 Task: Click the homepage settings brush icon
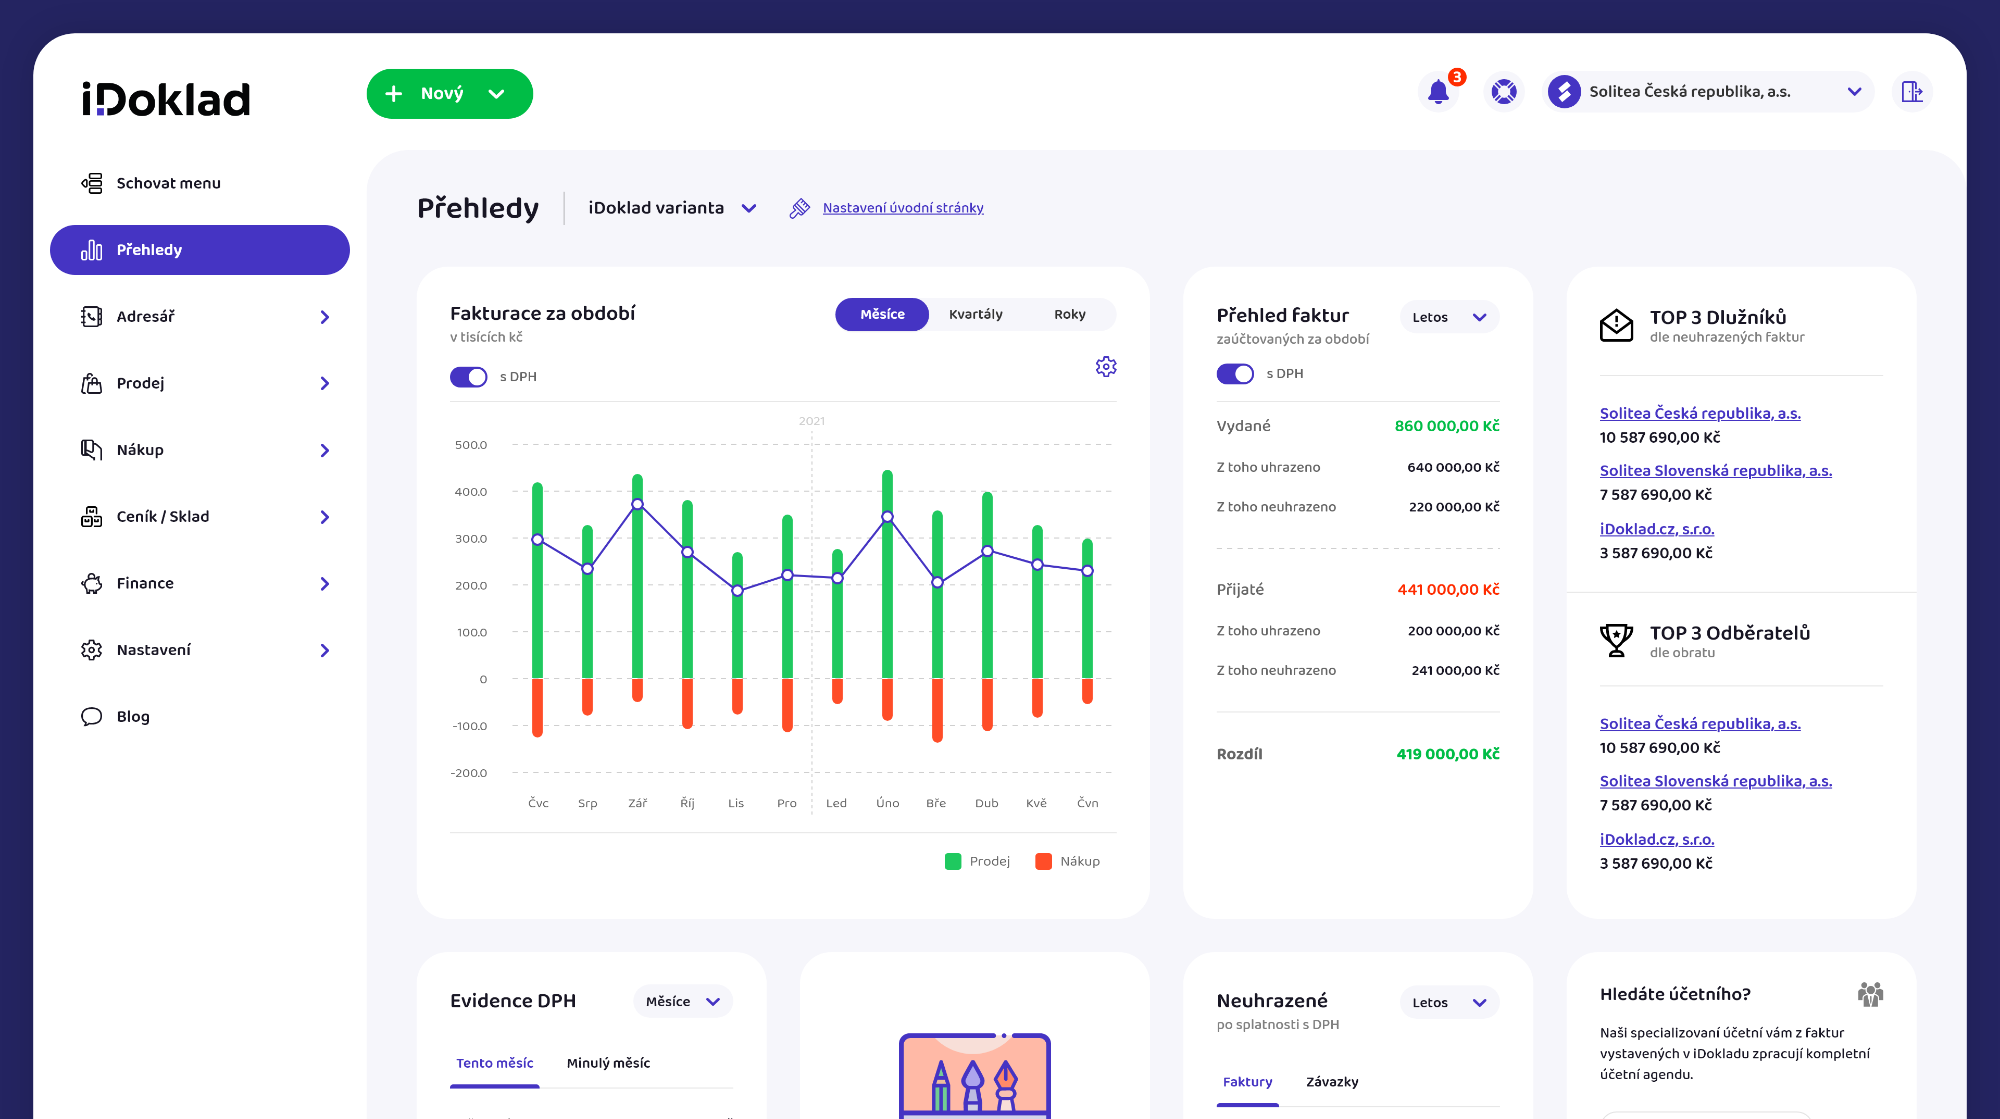(799, 208)
